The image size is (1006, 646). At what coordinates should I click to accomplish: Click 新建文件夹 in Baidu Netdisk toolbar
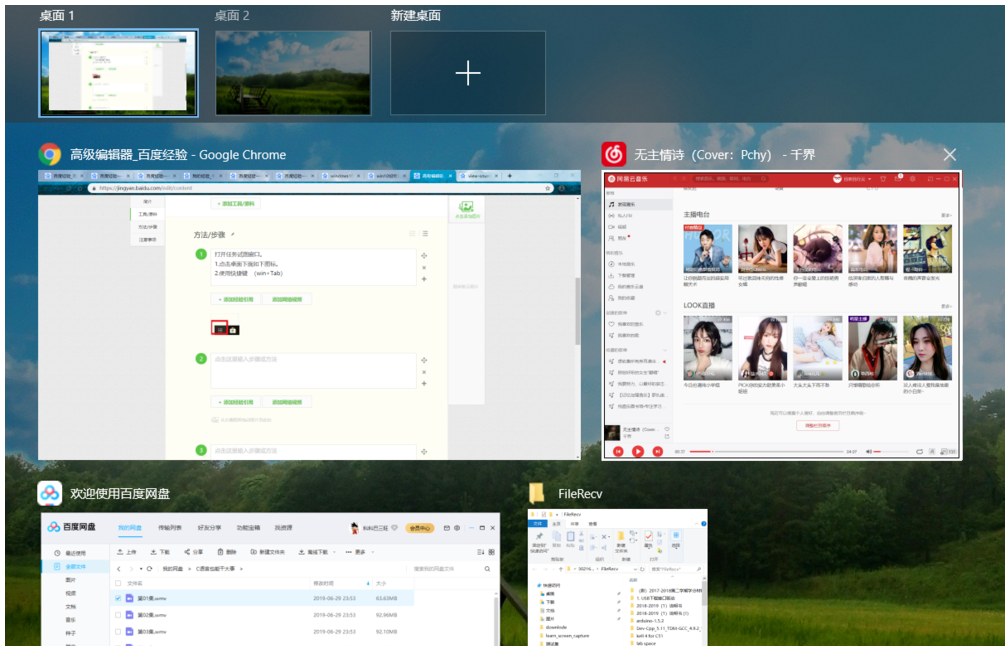(268, 552)
